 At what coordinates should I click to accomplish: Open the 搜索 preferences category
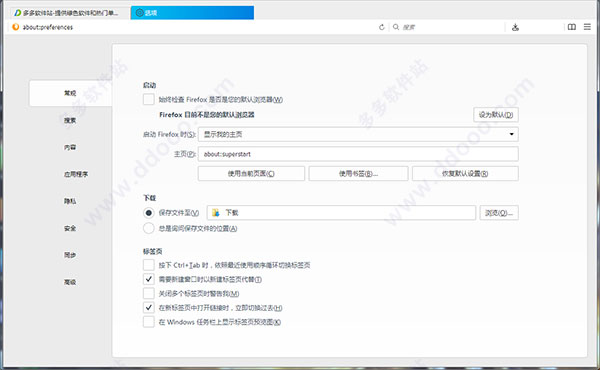click(x=70, y=120)
